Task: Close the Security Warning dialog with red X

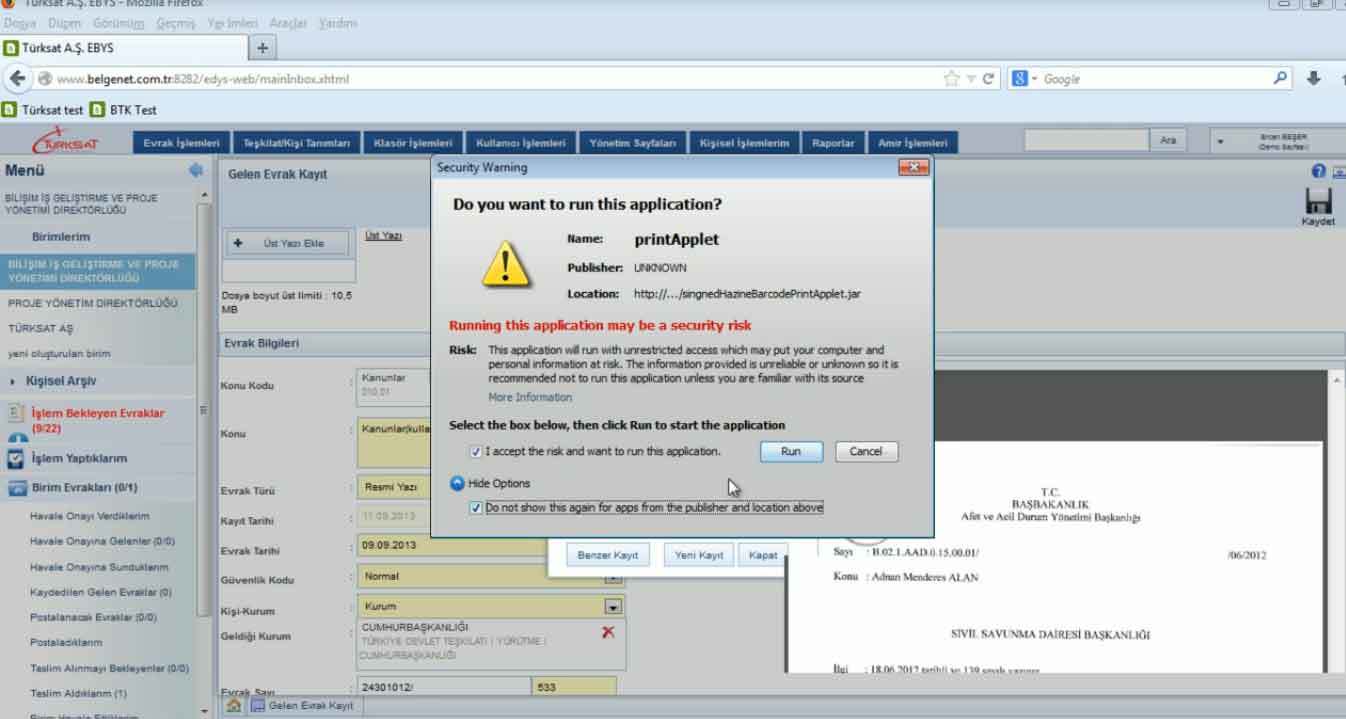Action: [913, 168]
